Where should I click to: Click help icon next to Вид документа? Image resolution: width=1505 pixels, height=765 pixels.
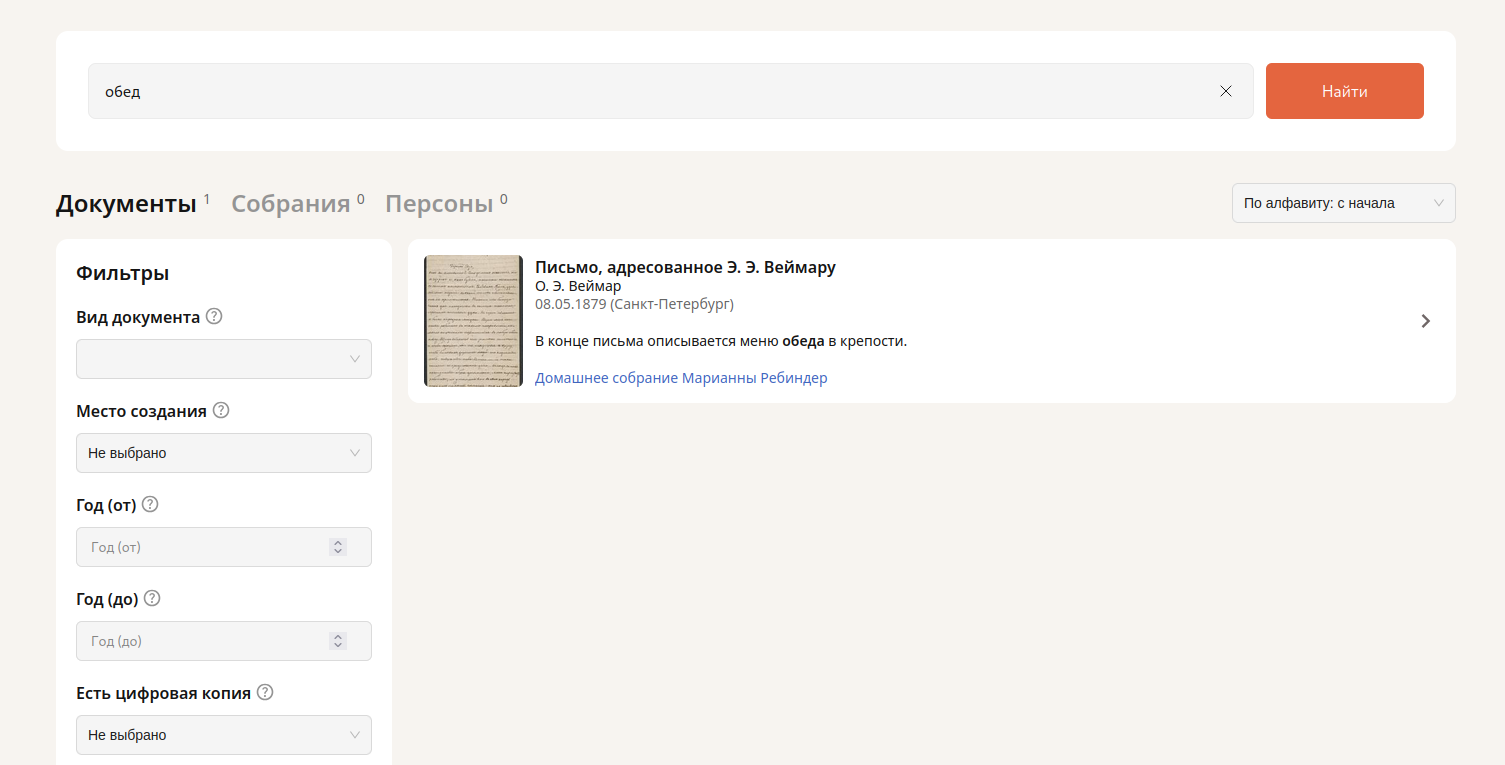(x=214, y=317)
